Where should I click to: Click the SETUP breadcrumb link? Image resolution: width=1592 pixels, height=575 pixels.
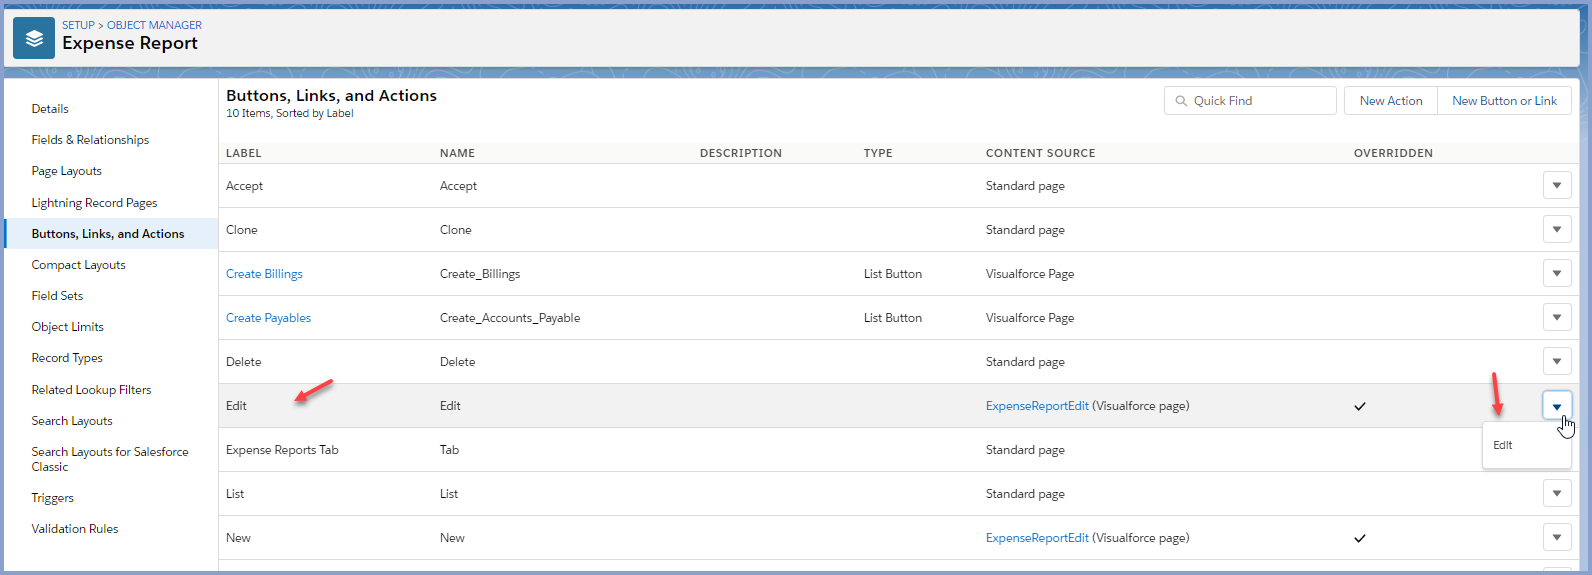(x=78, y=25)
